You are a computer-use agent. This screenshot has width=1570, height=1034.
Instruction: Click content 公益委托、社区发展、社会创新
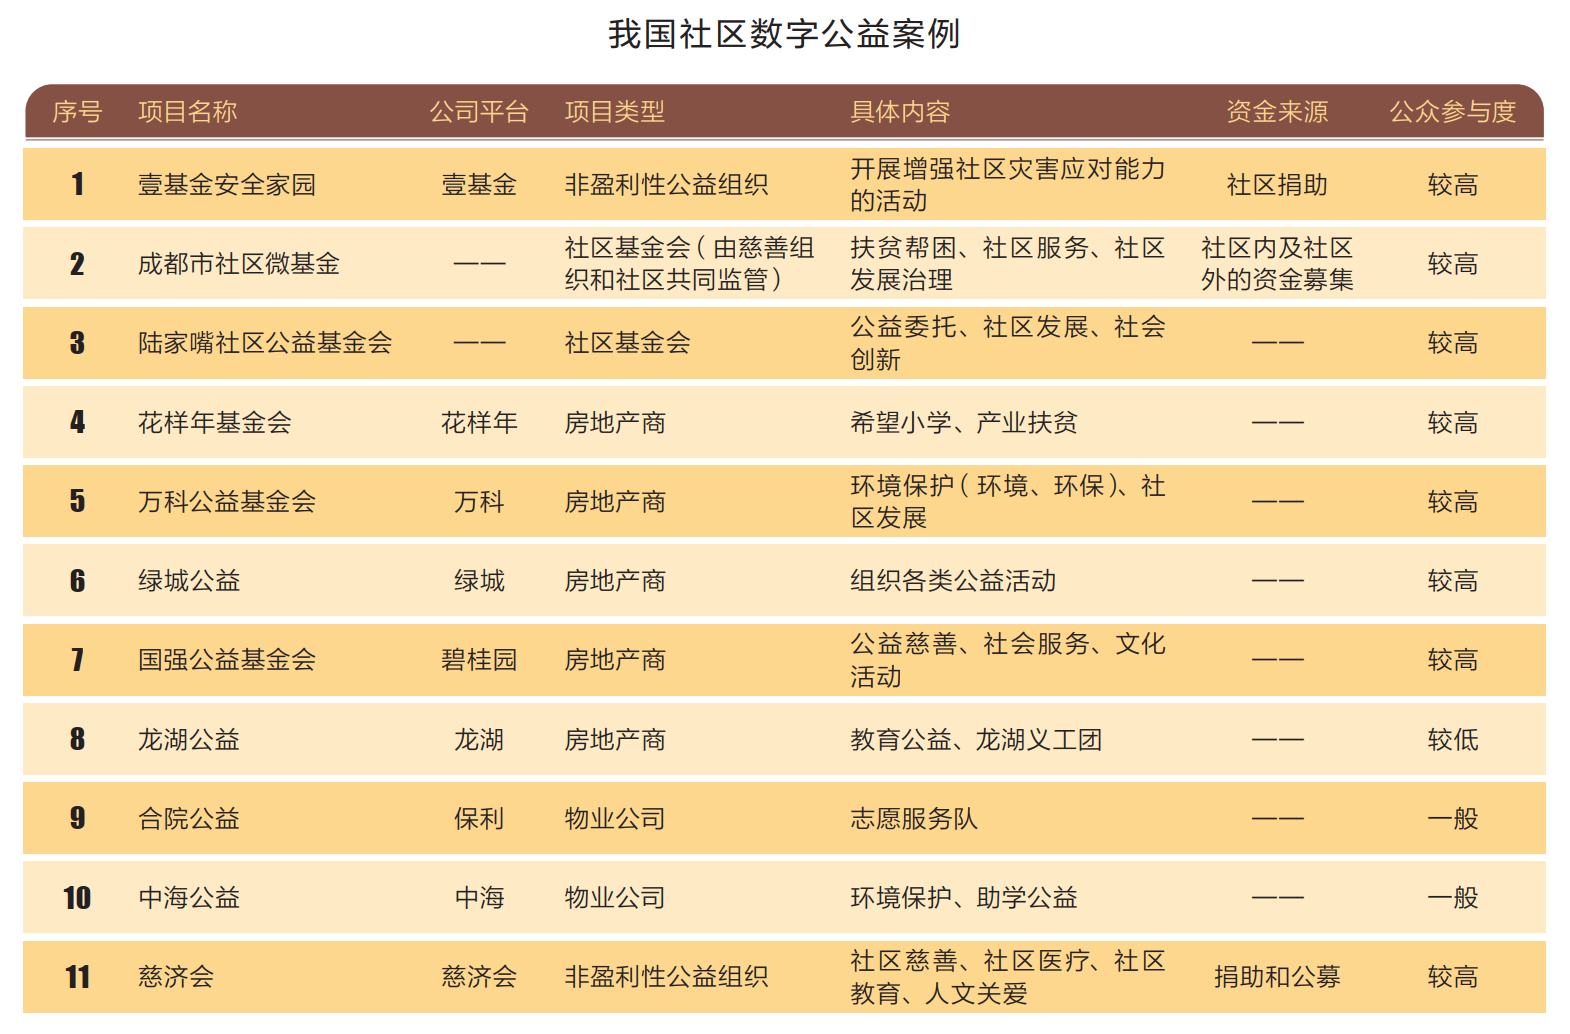(1008, 343)
